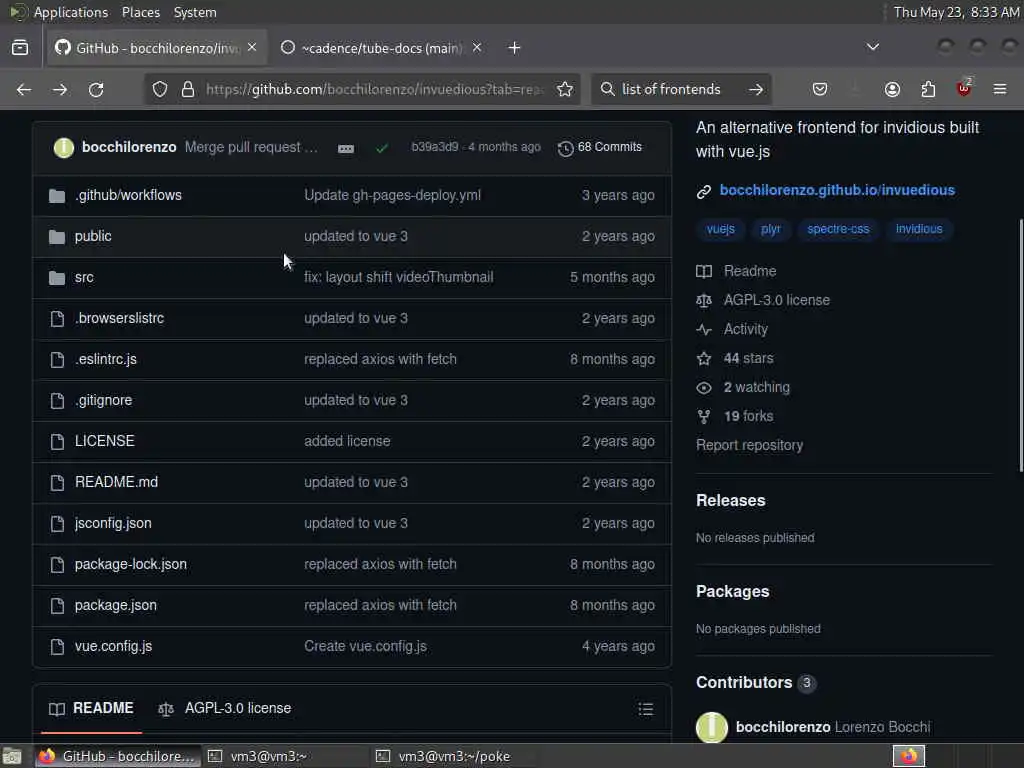Open the 'Create vue.config.js' commit message
1024x768 pixels.
click(x=365, y=646)
